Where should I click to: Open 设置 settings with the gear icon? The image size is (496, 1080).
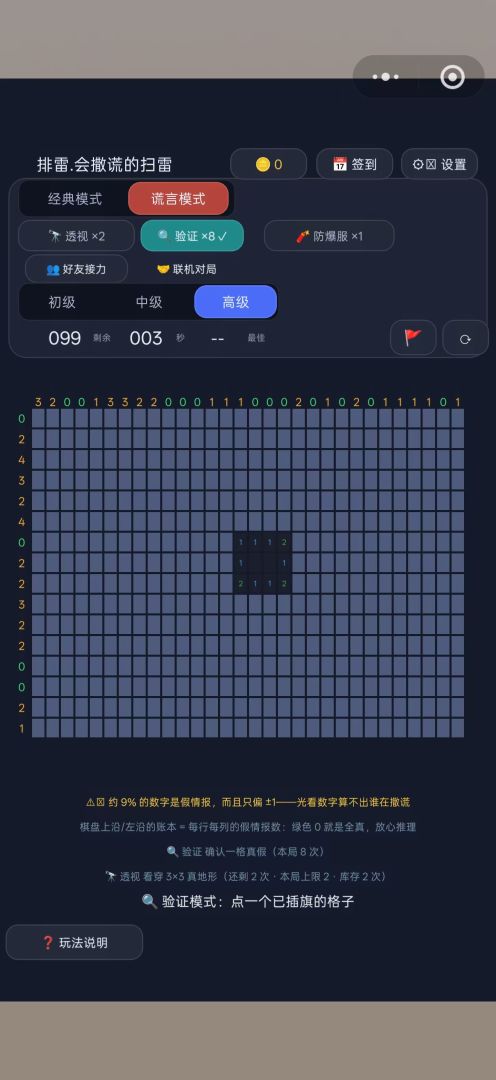(x=440, y=164)
